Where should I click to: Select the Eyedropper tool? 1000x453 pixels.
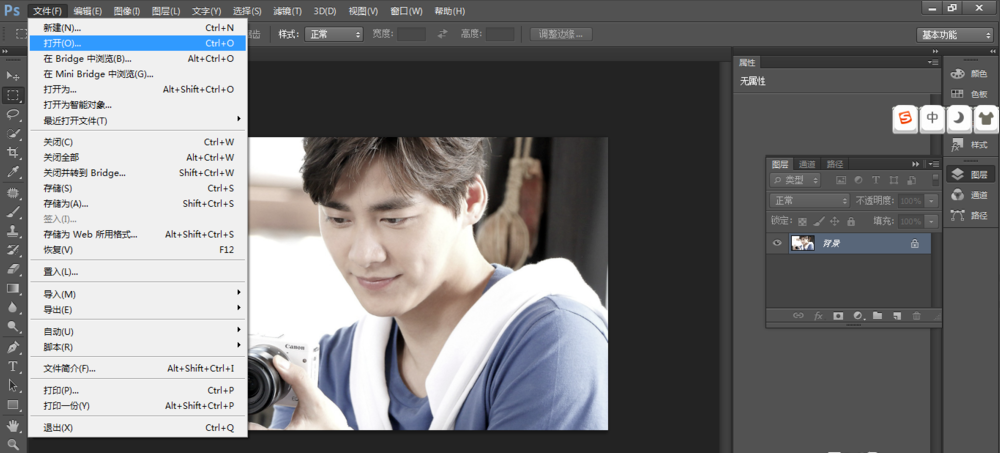tap(13, 172)
